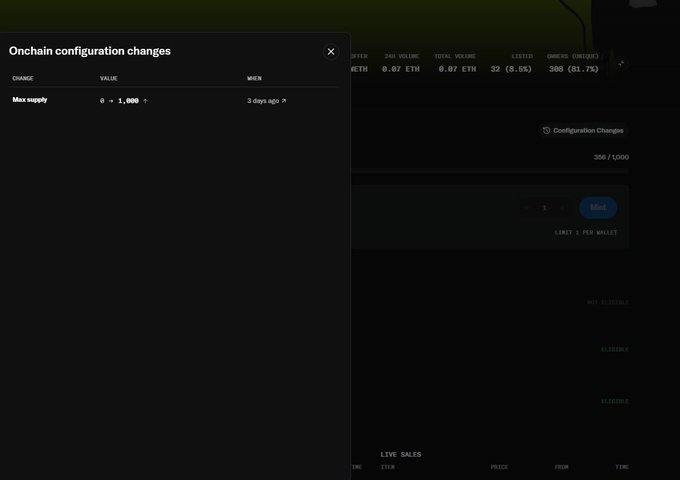Click the mint quantity field showing 1
680x480 pixels.
pos(545,208)
